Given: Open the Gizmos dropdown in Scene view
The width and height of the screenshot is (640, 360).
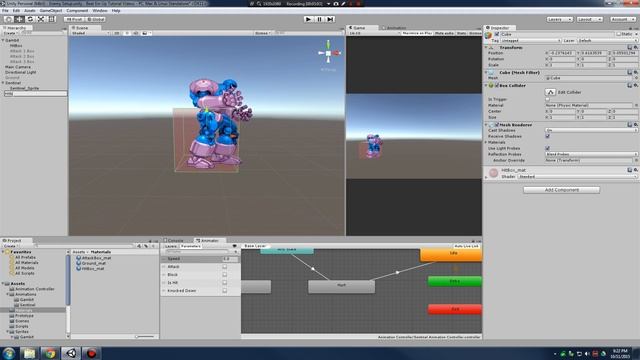Looking at the screenshot, I should click(x=262, y=33).
